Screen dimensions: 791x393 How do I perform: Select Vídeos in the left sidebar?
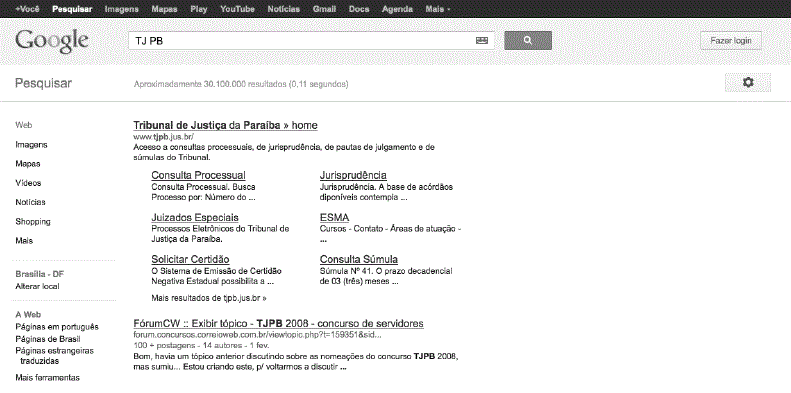coord(28,183)
